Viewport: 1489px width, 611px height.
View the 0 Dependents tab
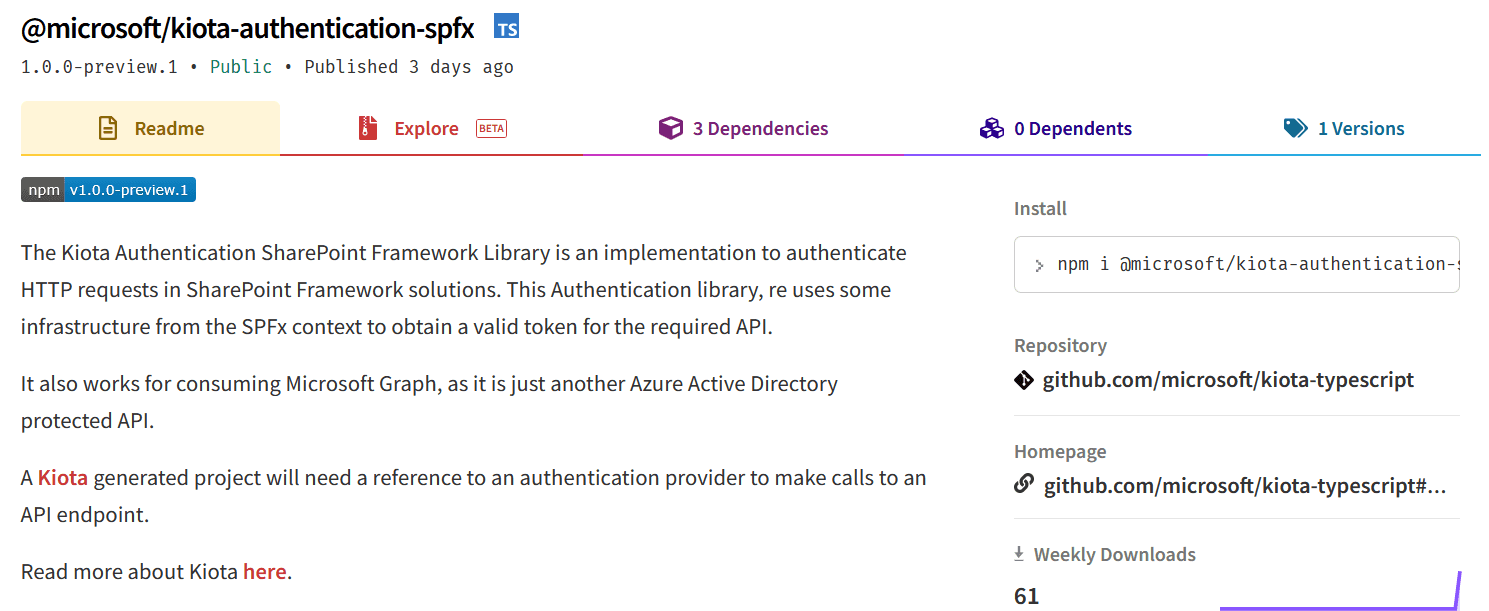click(1056, 128)
